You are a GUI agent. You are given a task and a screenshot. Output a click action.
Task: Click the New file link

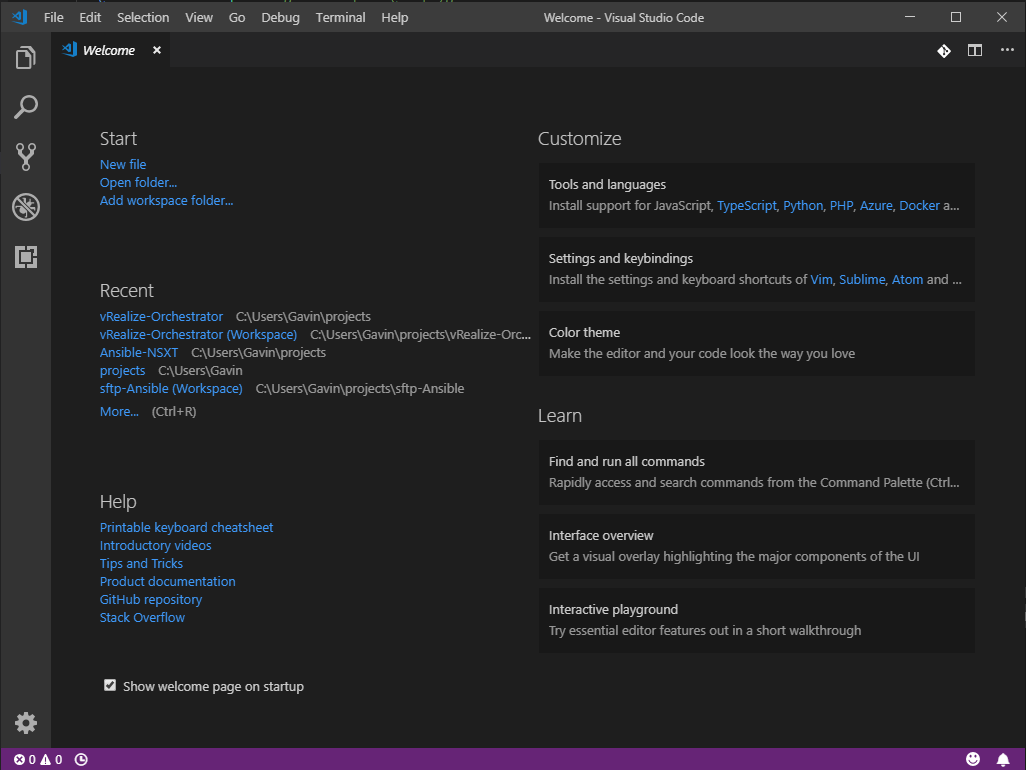(x=123, y=164)
